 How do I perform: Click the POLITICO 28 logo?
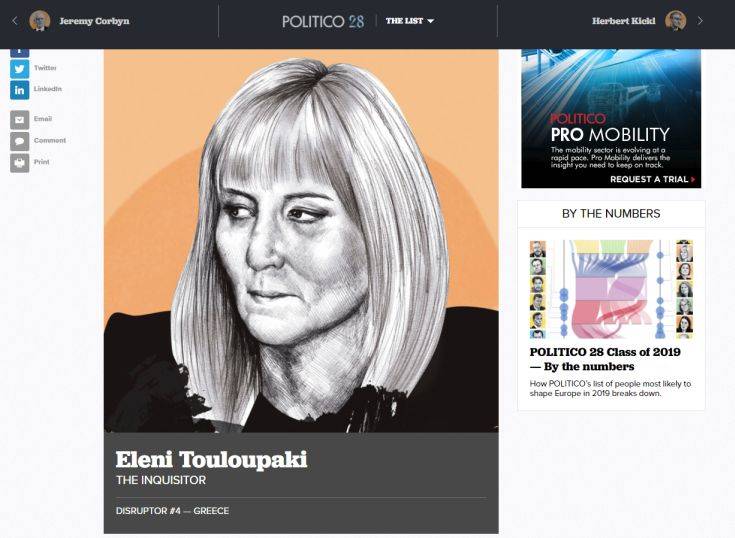[322, 22]
